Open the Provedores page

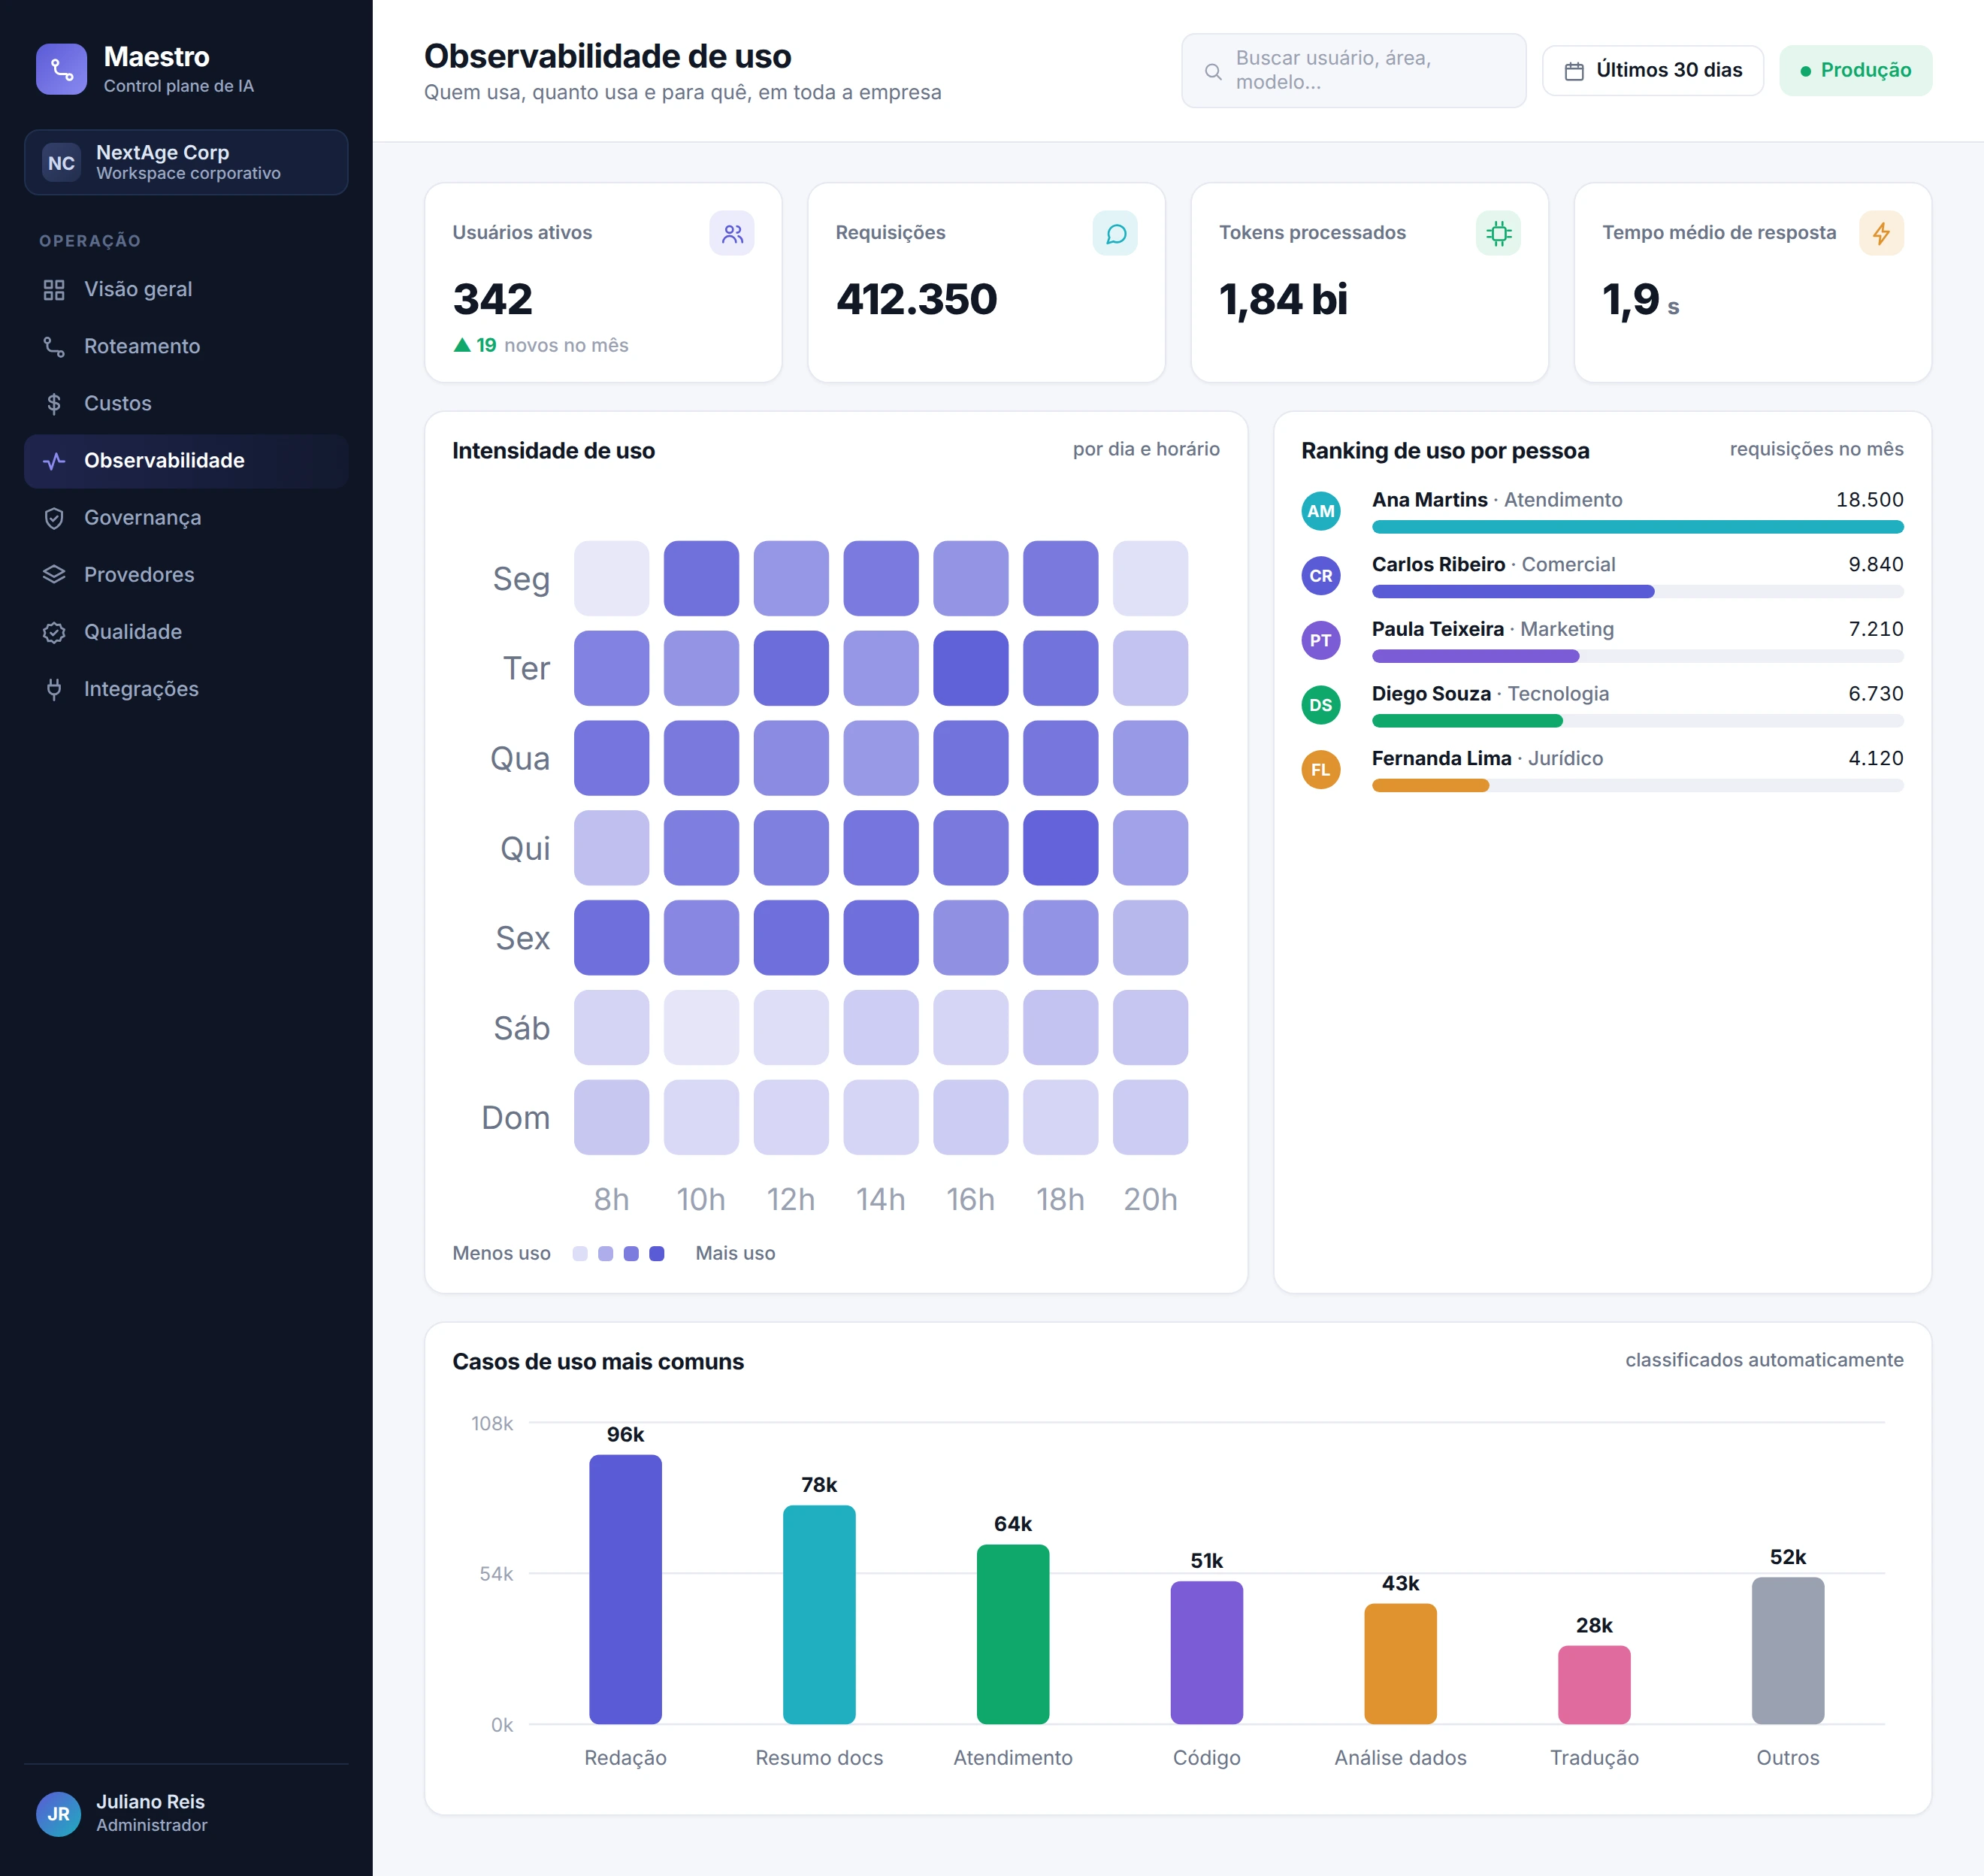pos(186,574)
